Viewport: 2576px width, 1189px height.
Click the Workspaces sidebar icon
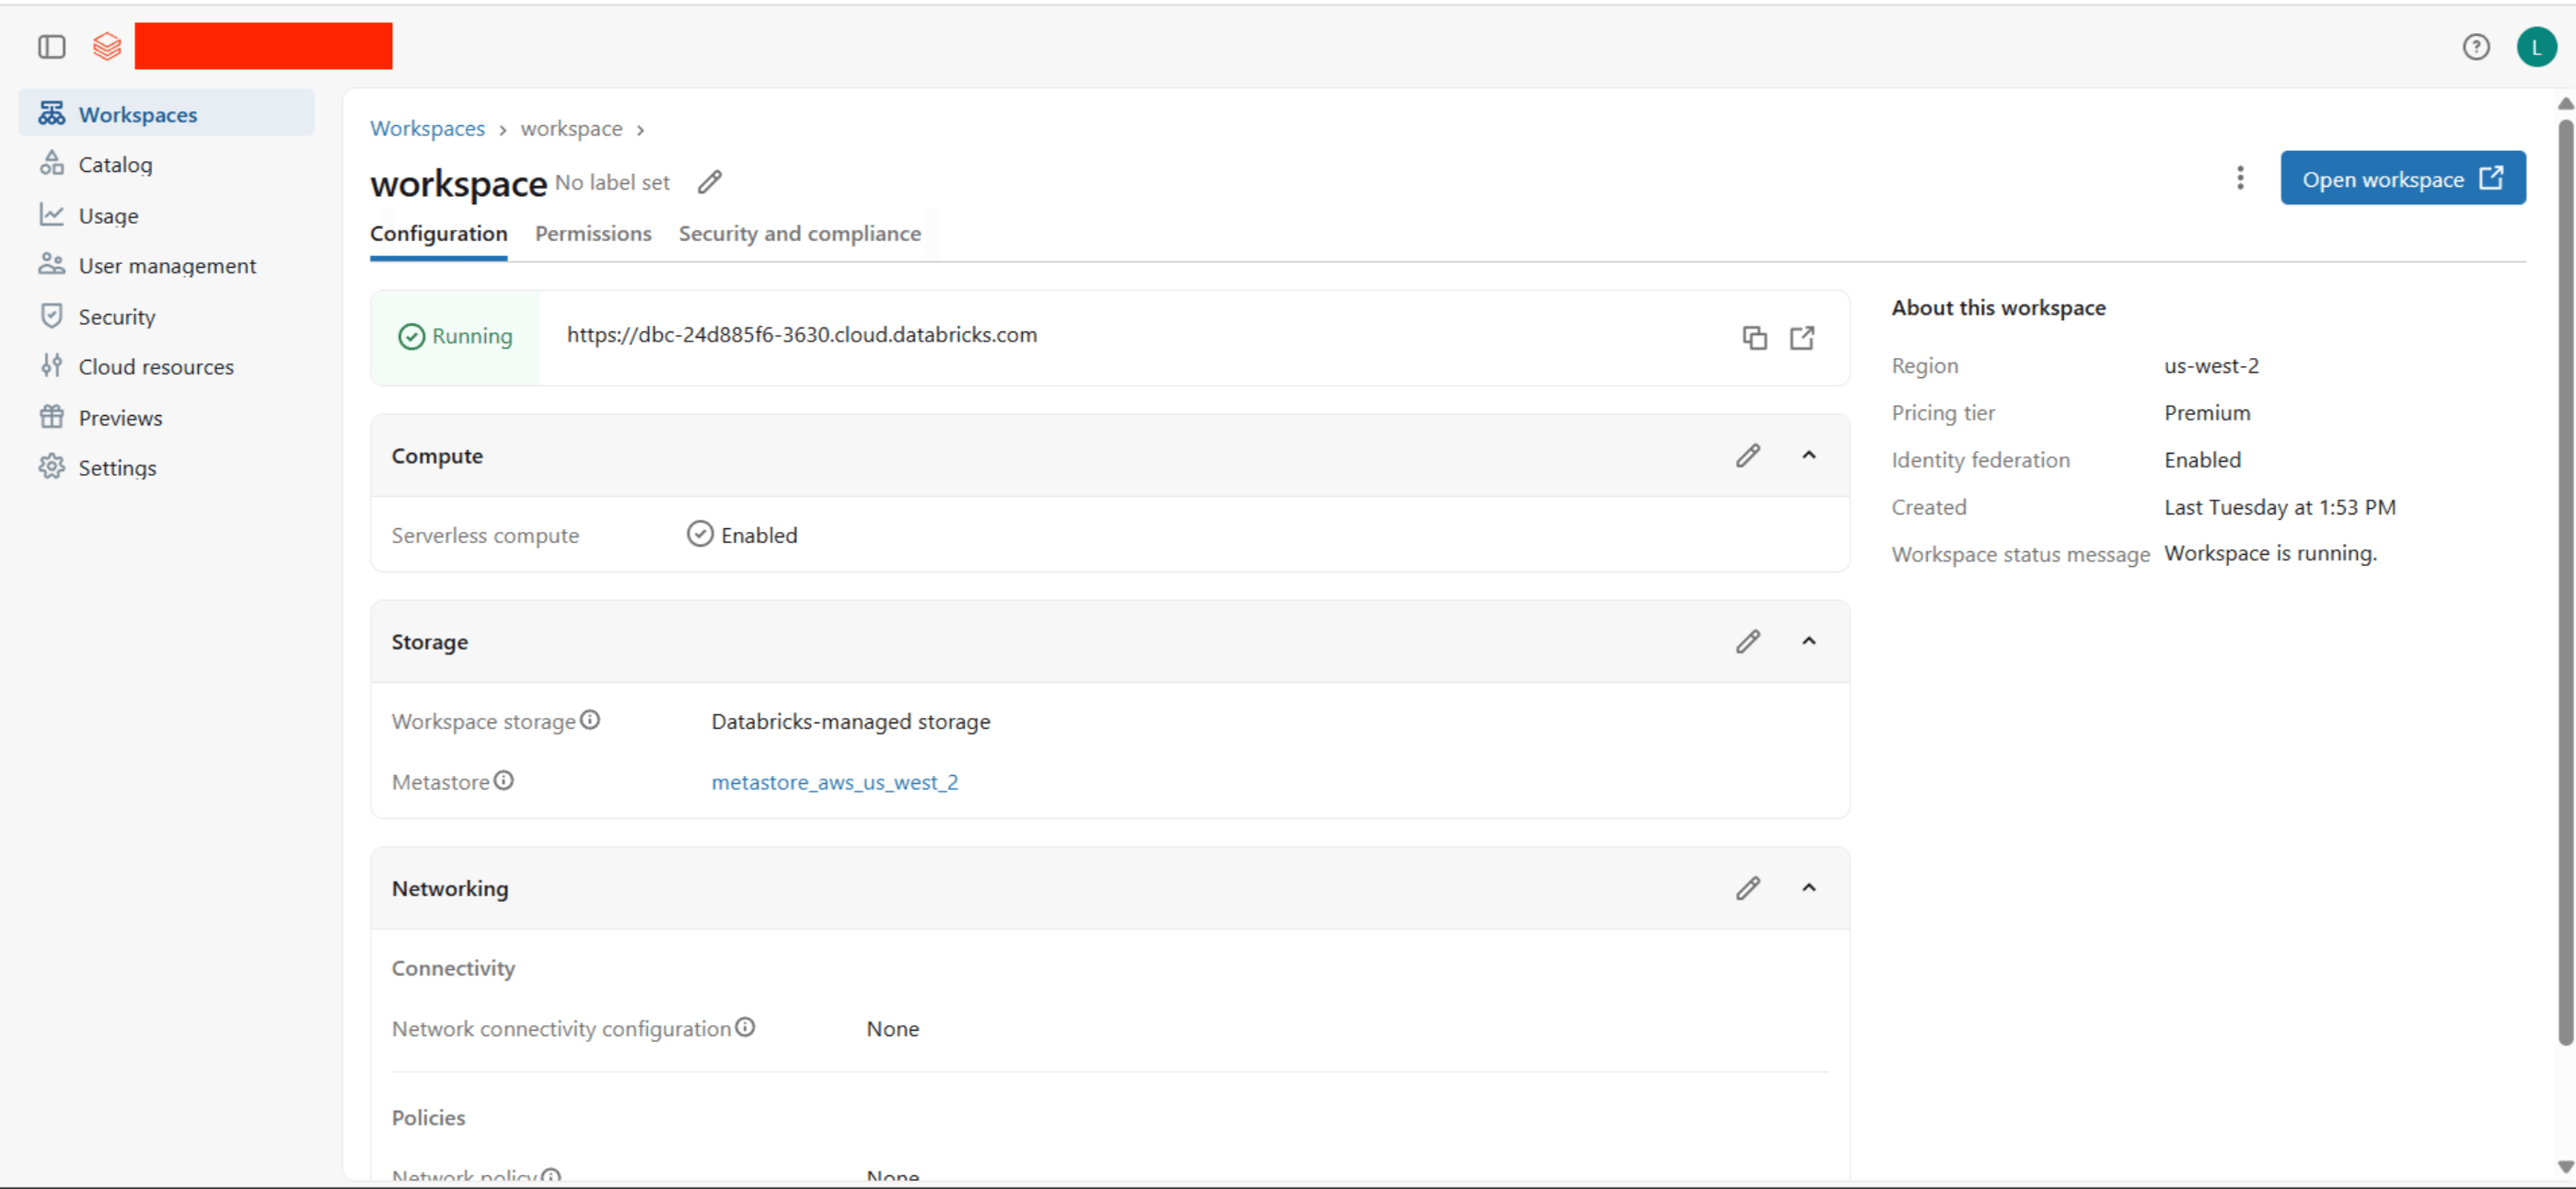point(52,113)
